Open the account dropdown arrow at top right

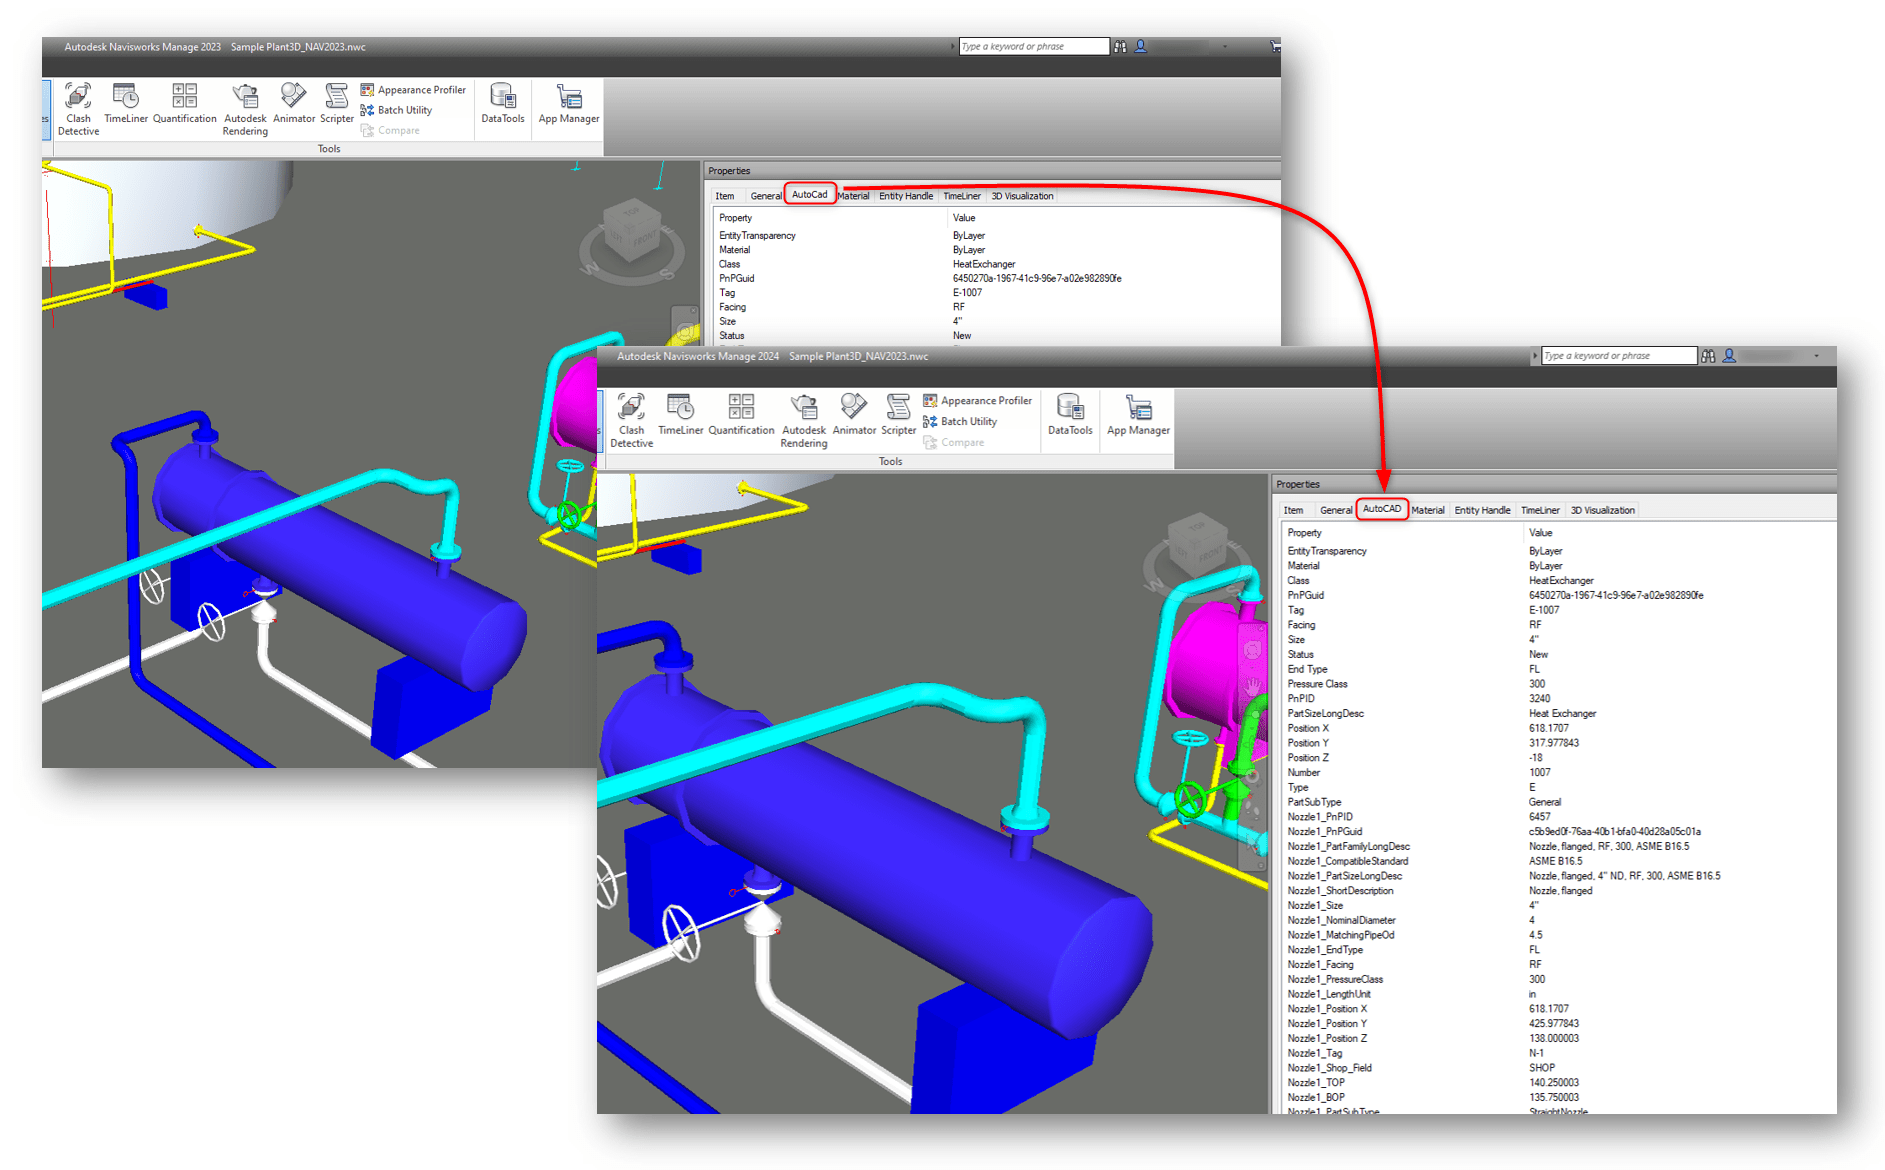(x=1816, y=355)
